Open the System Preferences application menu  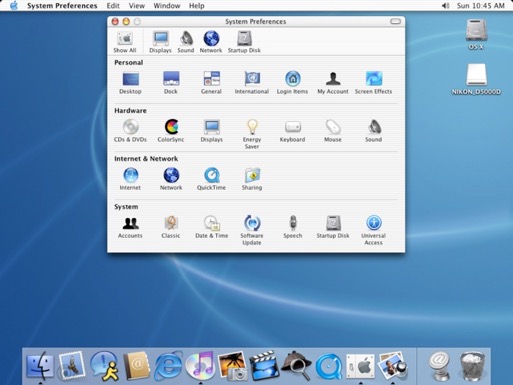[62, 6]
